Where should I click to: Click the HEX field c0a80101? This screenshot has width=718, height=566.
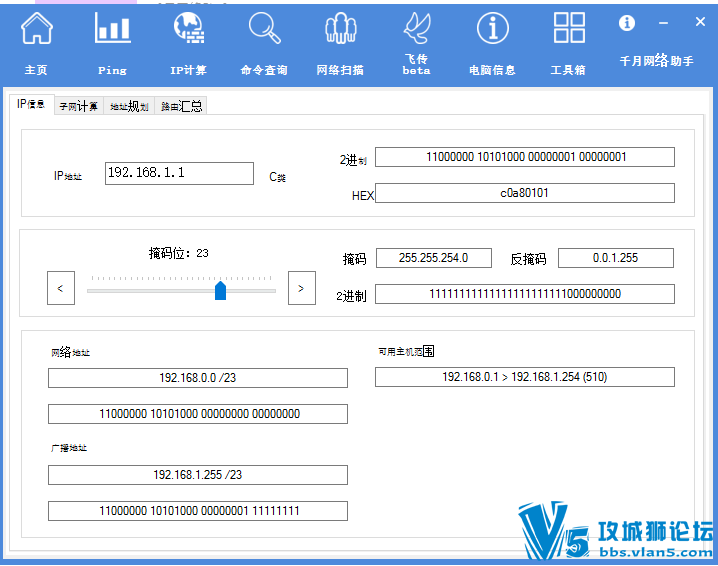click(525, 193)
